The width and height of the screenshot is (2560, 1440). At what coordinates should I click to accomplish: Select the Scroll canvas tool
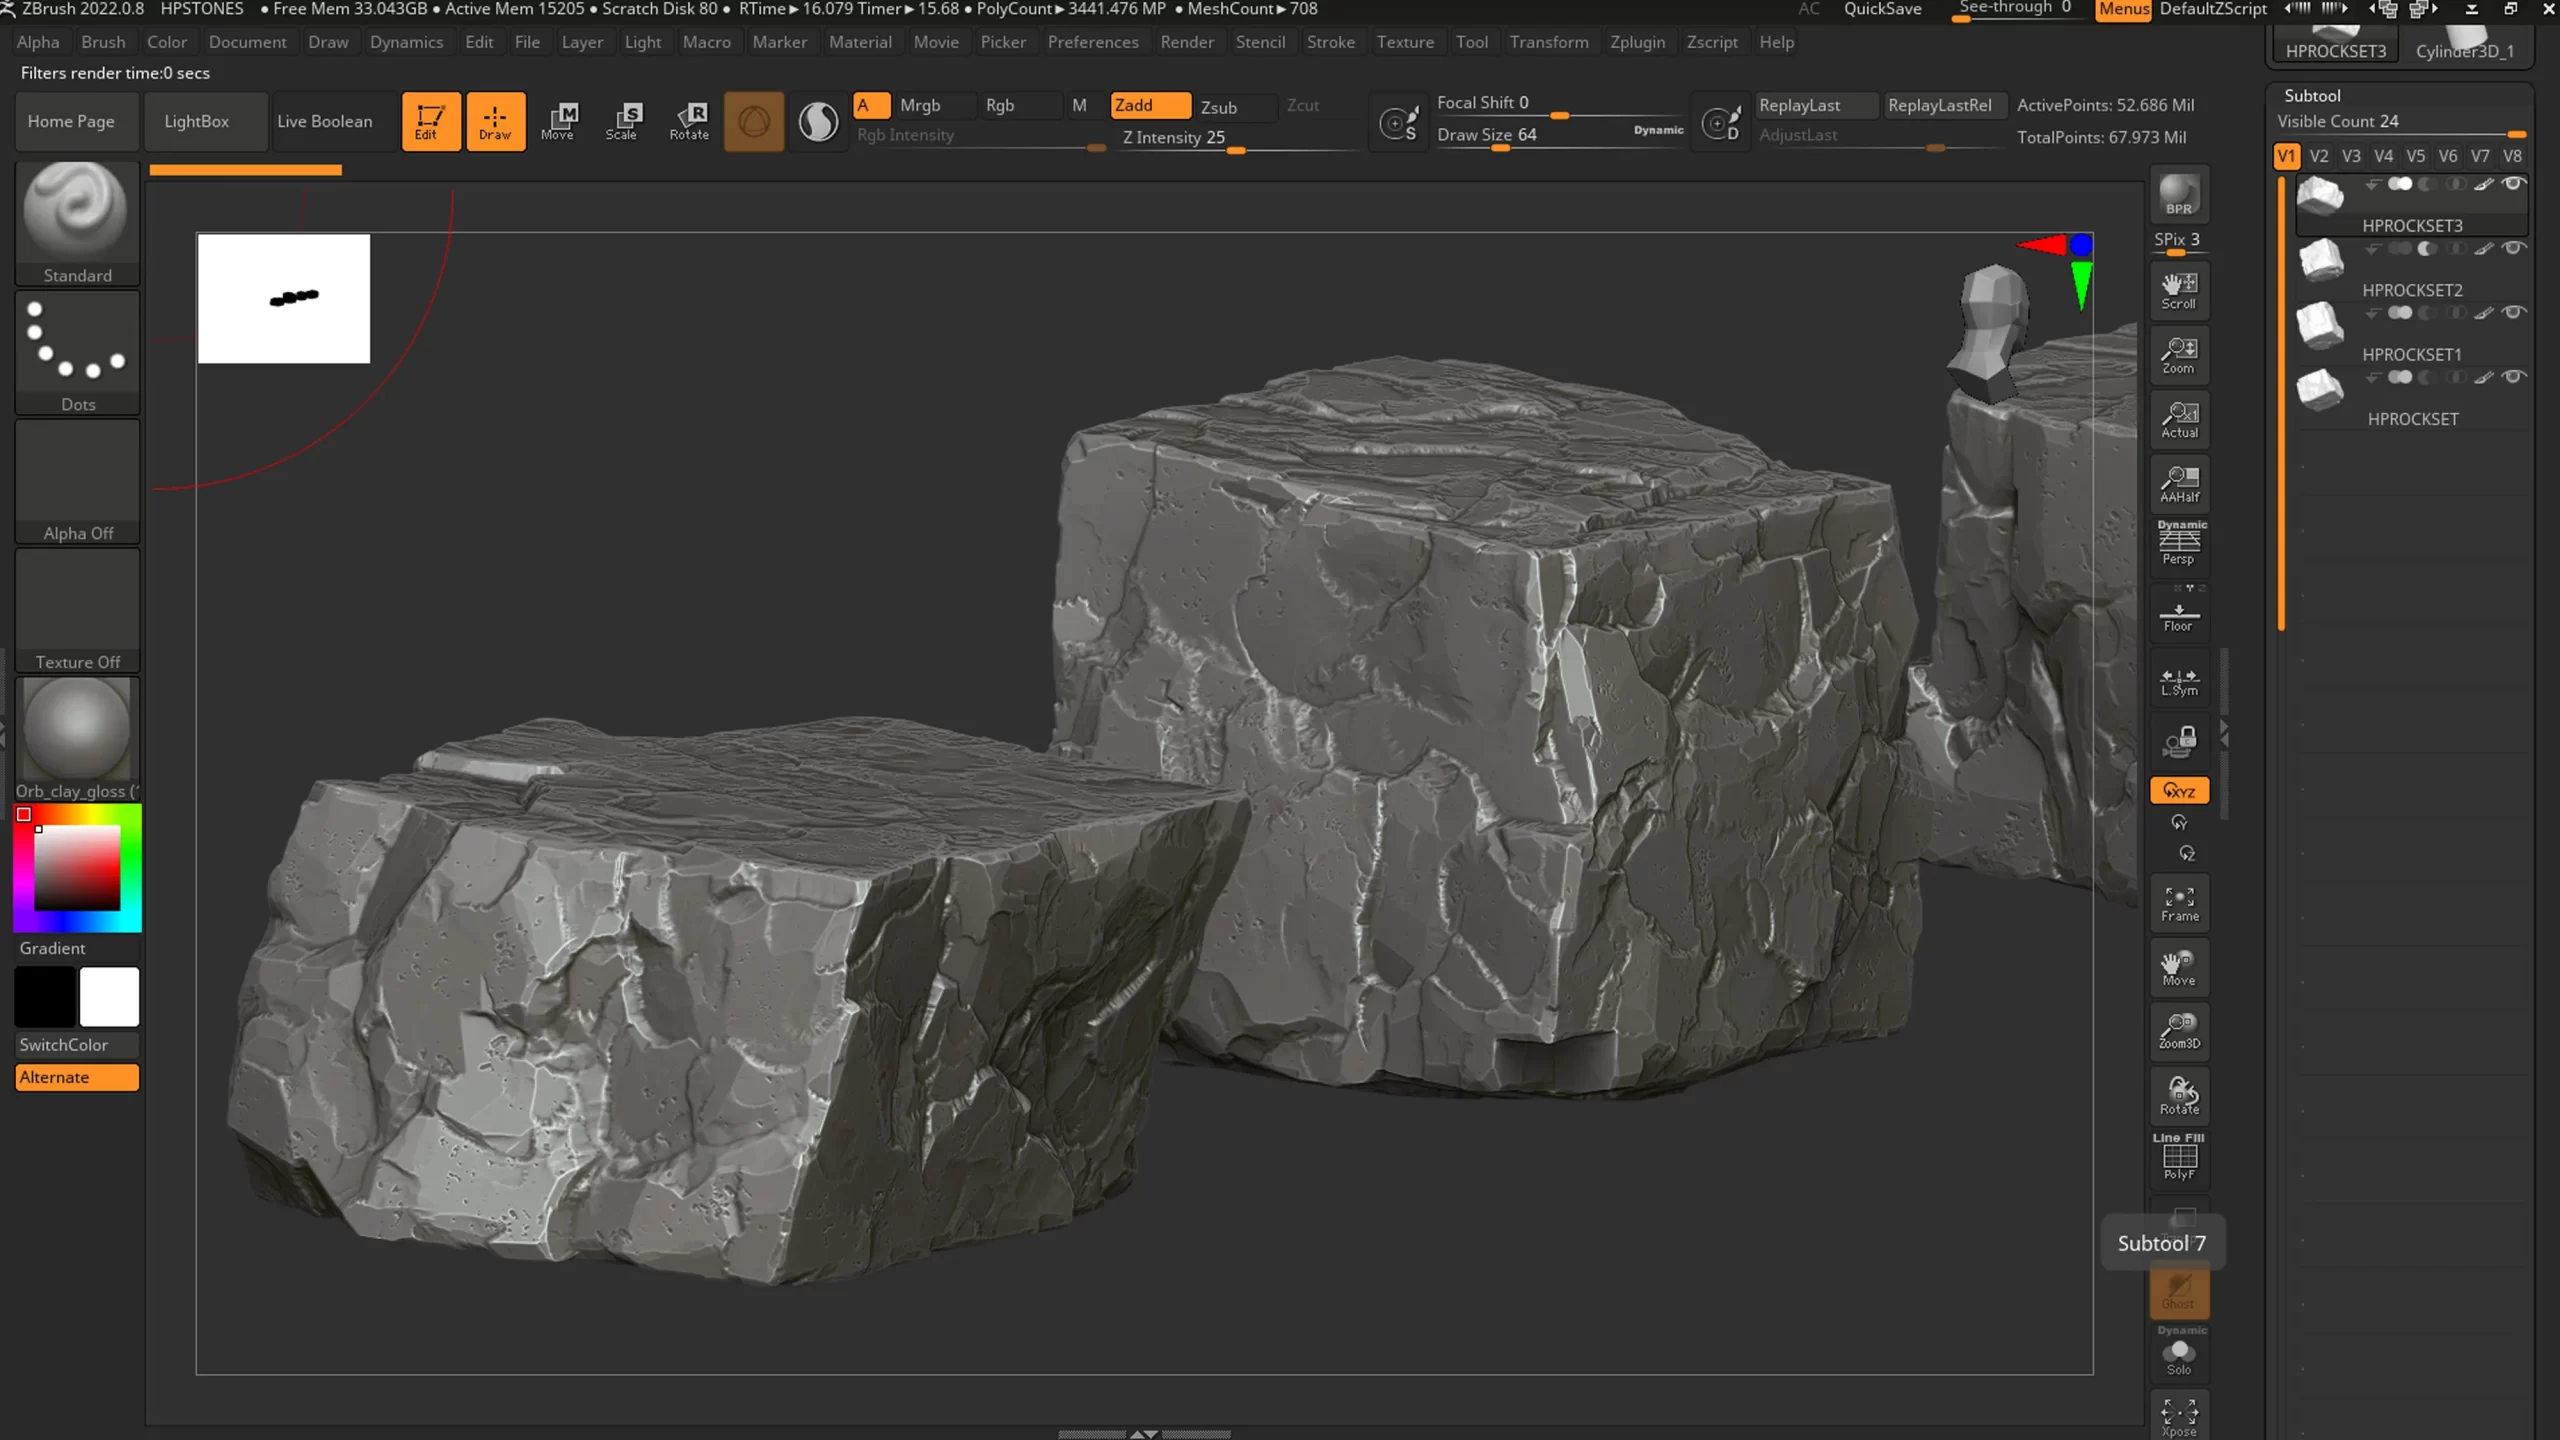coord(2179,291)
